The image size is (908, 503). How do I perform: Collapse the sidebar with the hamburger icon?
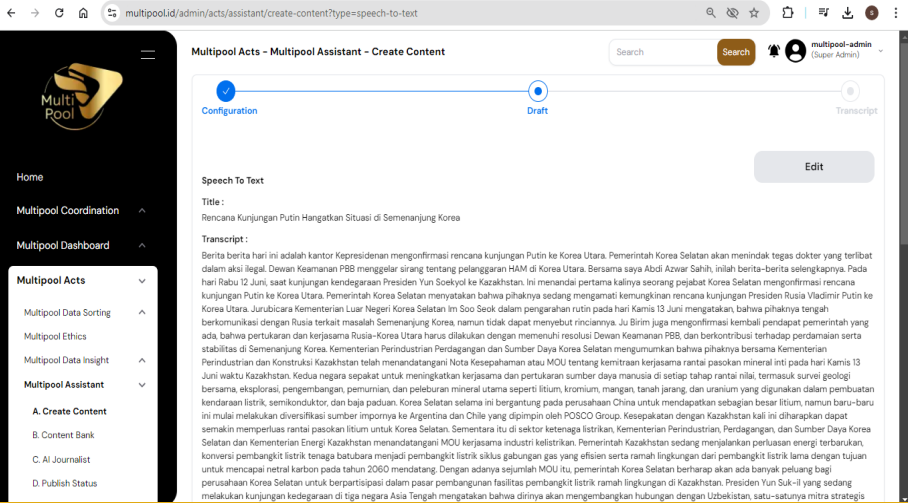[x=148, y=55]
